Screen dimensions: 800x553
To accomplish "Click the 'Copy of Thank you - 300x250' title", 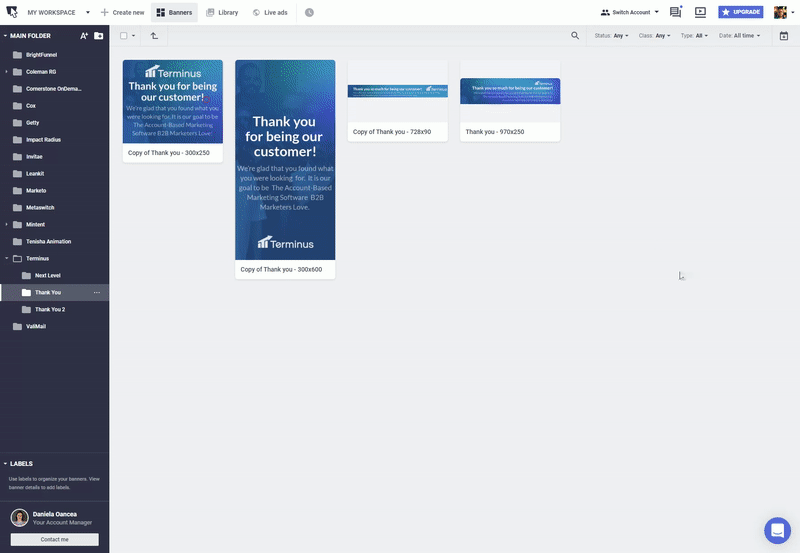I will coord(169,153).
